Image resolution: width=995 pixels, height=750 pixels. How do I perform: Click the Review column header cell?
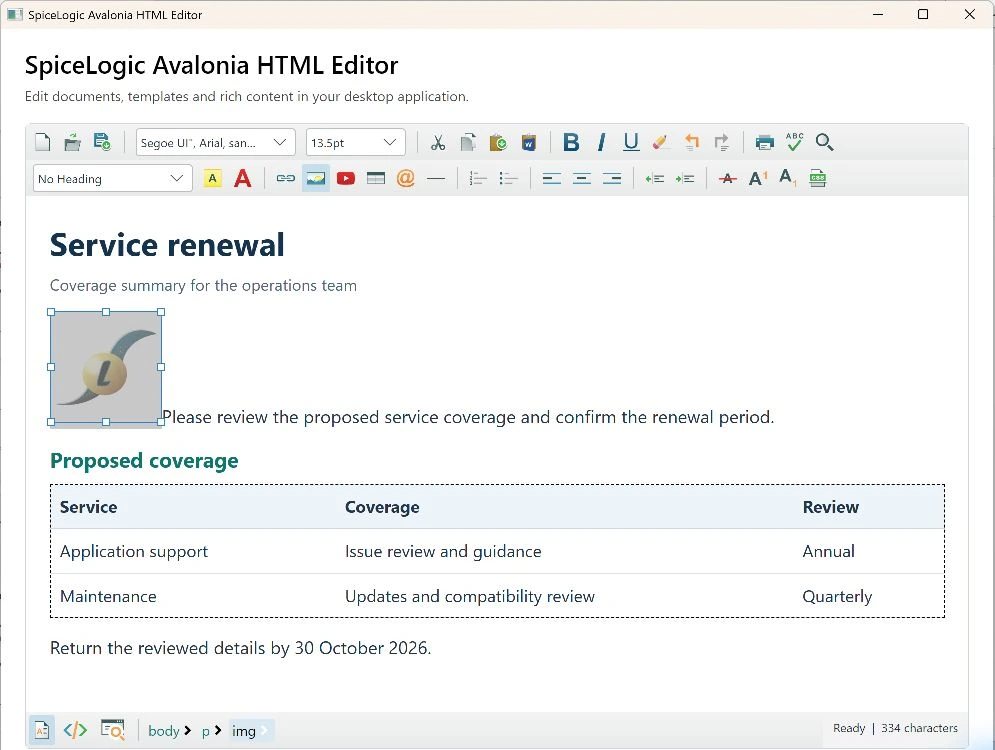pos(869,507)
